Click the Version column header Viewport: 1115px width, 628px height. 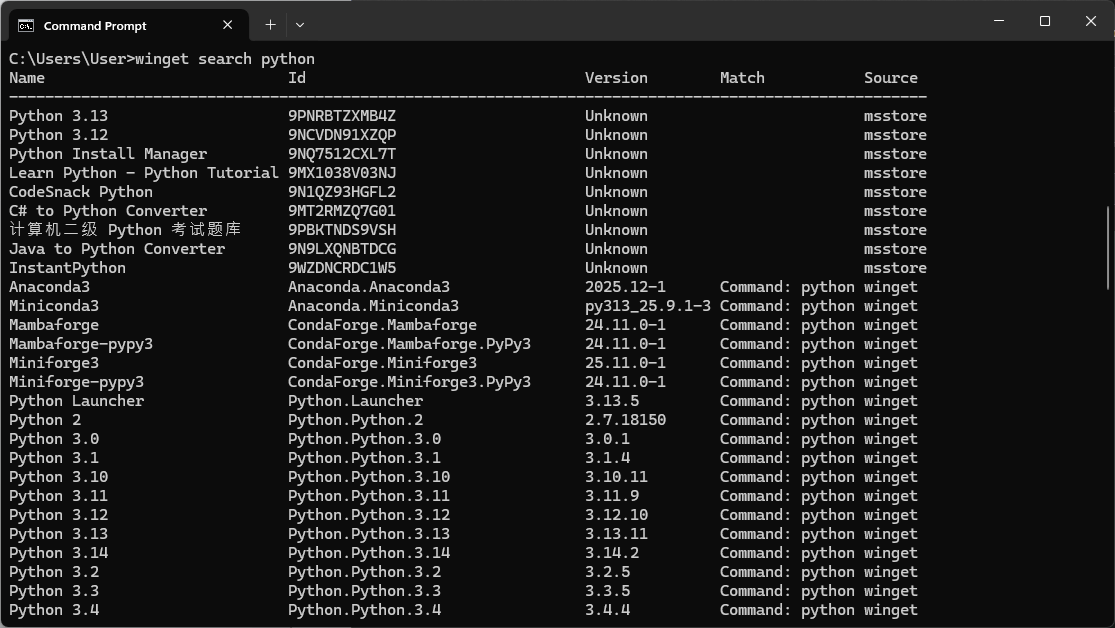click(616, 77)
